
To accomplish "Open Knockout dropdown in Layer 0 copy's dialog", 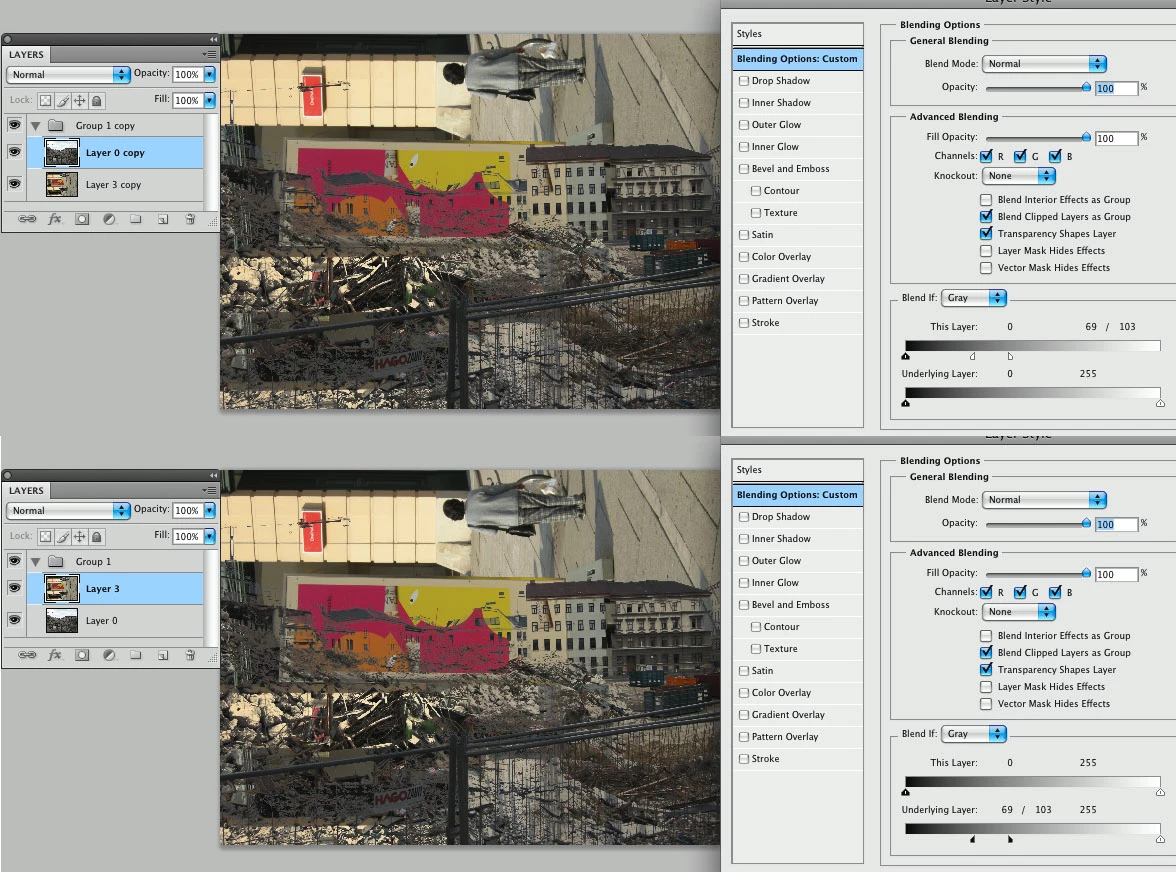I will (1018, 175).
